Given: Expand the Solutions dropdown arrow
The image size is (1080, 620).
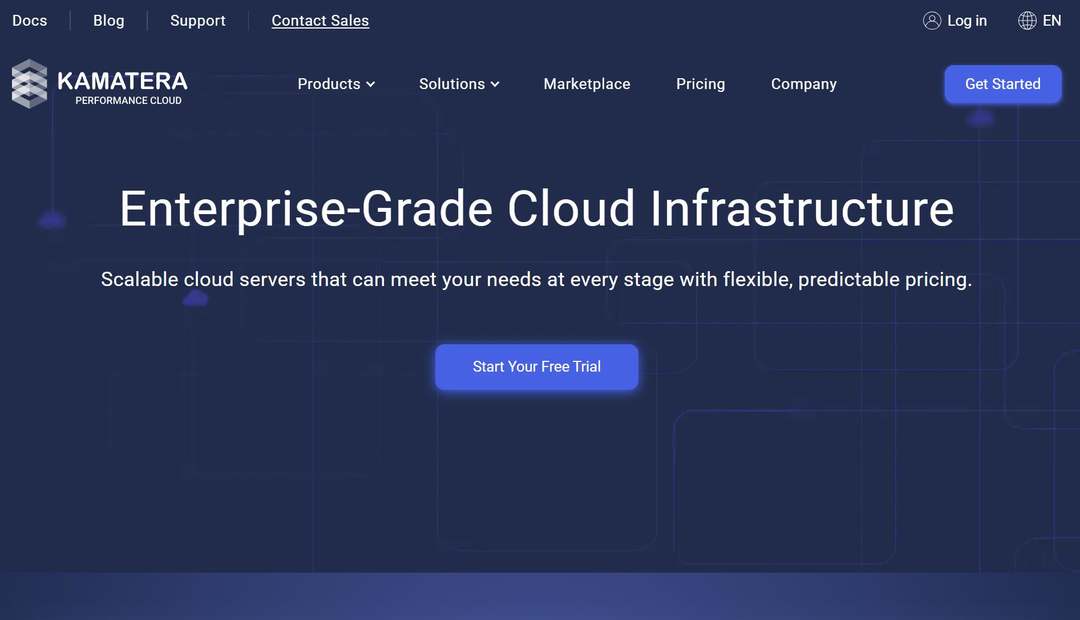Looking at the screenshot, I should pyautogui.click(x=495, y=85).
